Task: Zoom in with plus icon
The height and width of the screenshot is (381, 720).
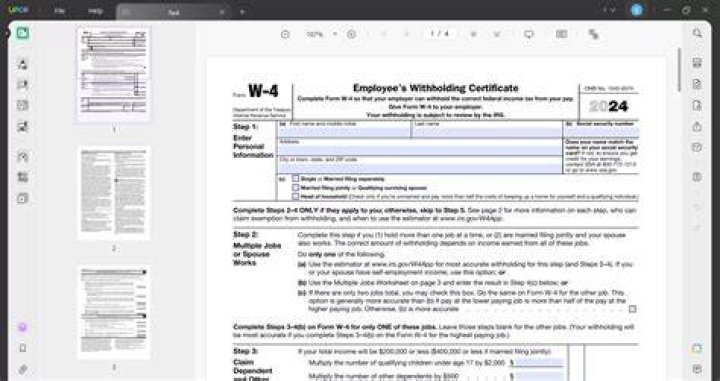Action: 351,34
